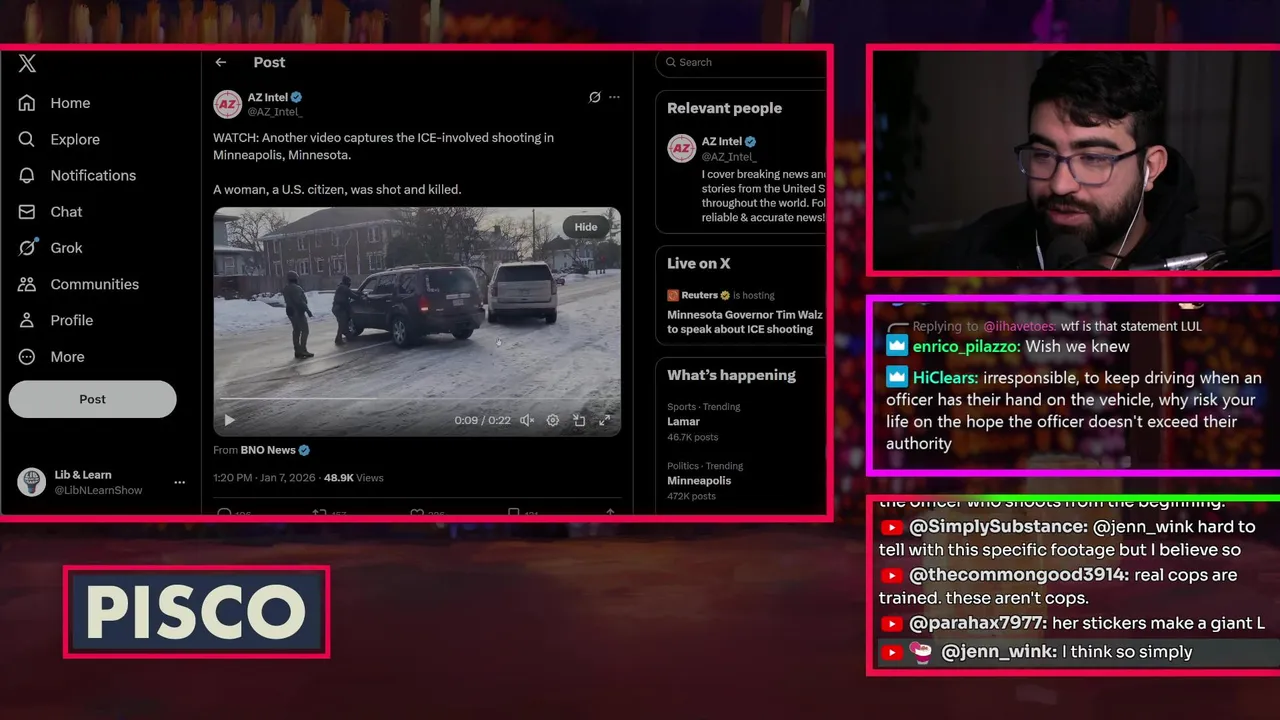The width and height of the screenshot is (1280, 720).
Task: Play the video with the play icon
Action: pos(229,421)
